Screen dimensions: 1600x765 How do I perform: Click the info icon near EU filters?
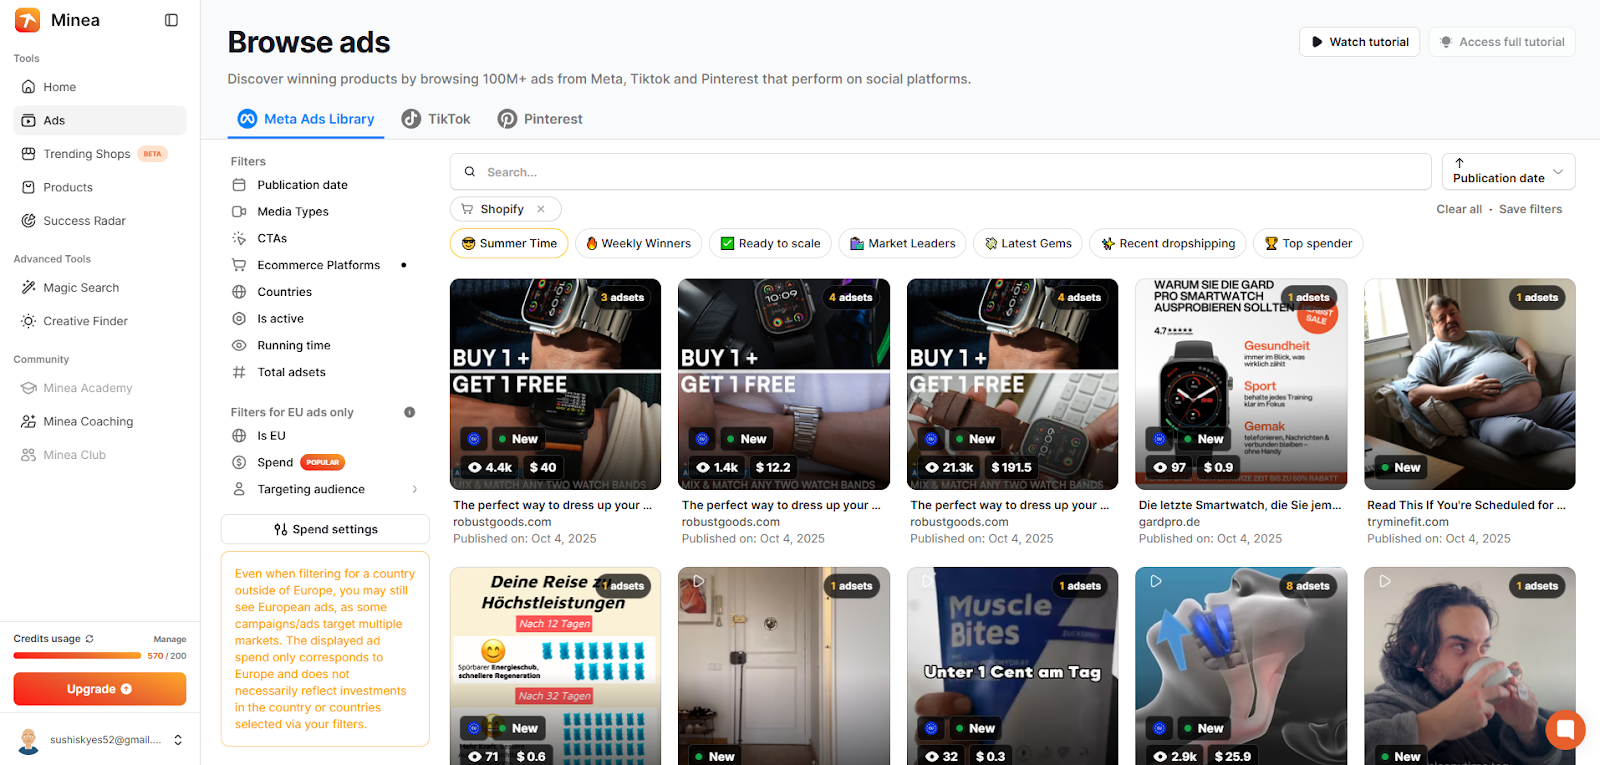pyautogui.click(x=409, y=412)
